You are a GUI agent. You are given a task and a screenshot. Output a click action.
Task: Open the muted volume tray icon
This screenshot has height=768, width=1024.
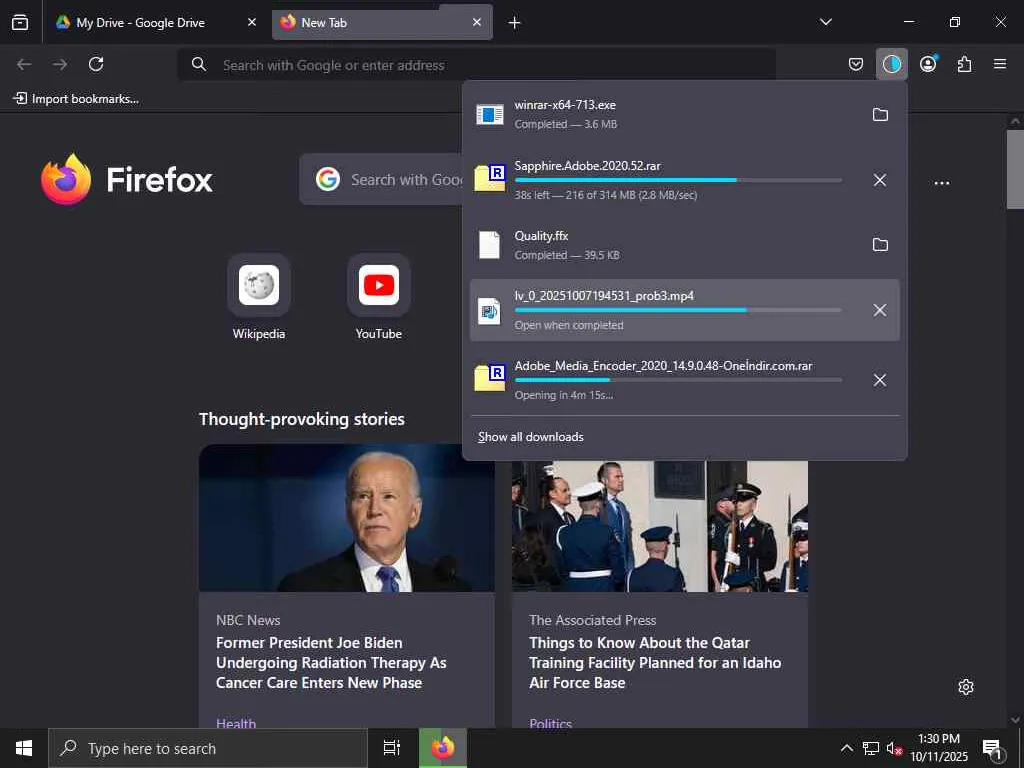894,748
